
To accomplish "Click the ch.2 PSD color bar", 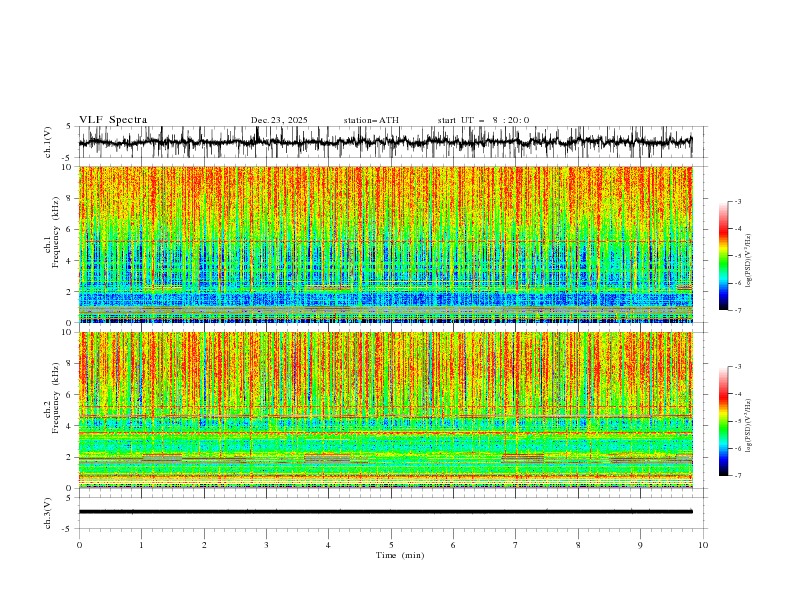I will (x=723, y=421).
